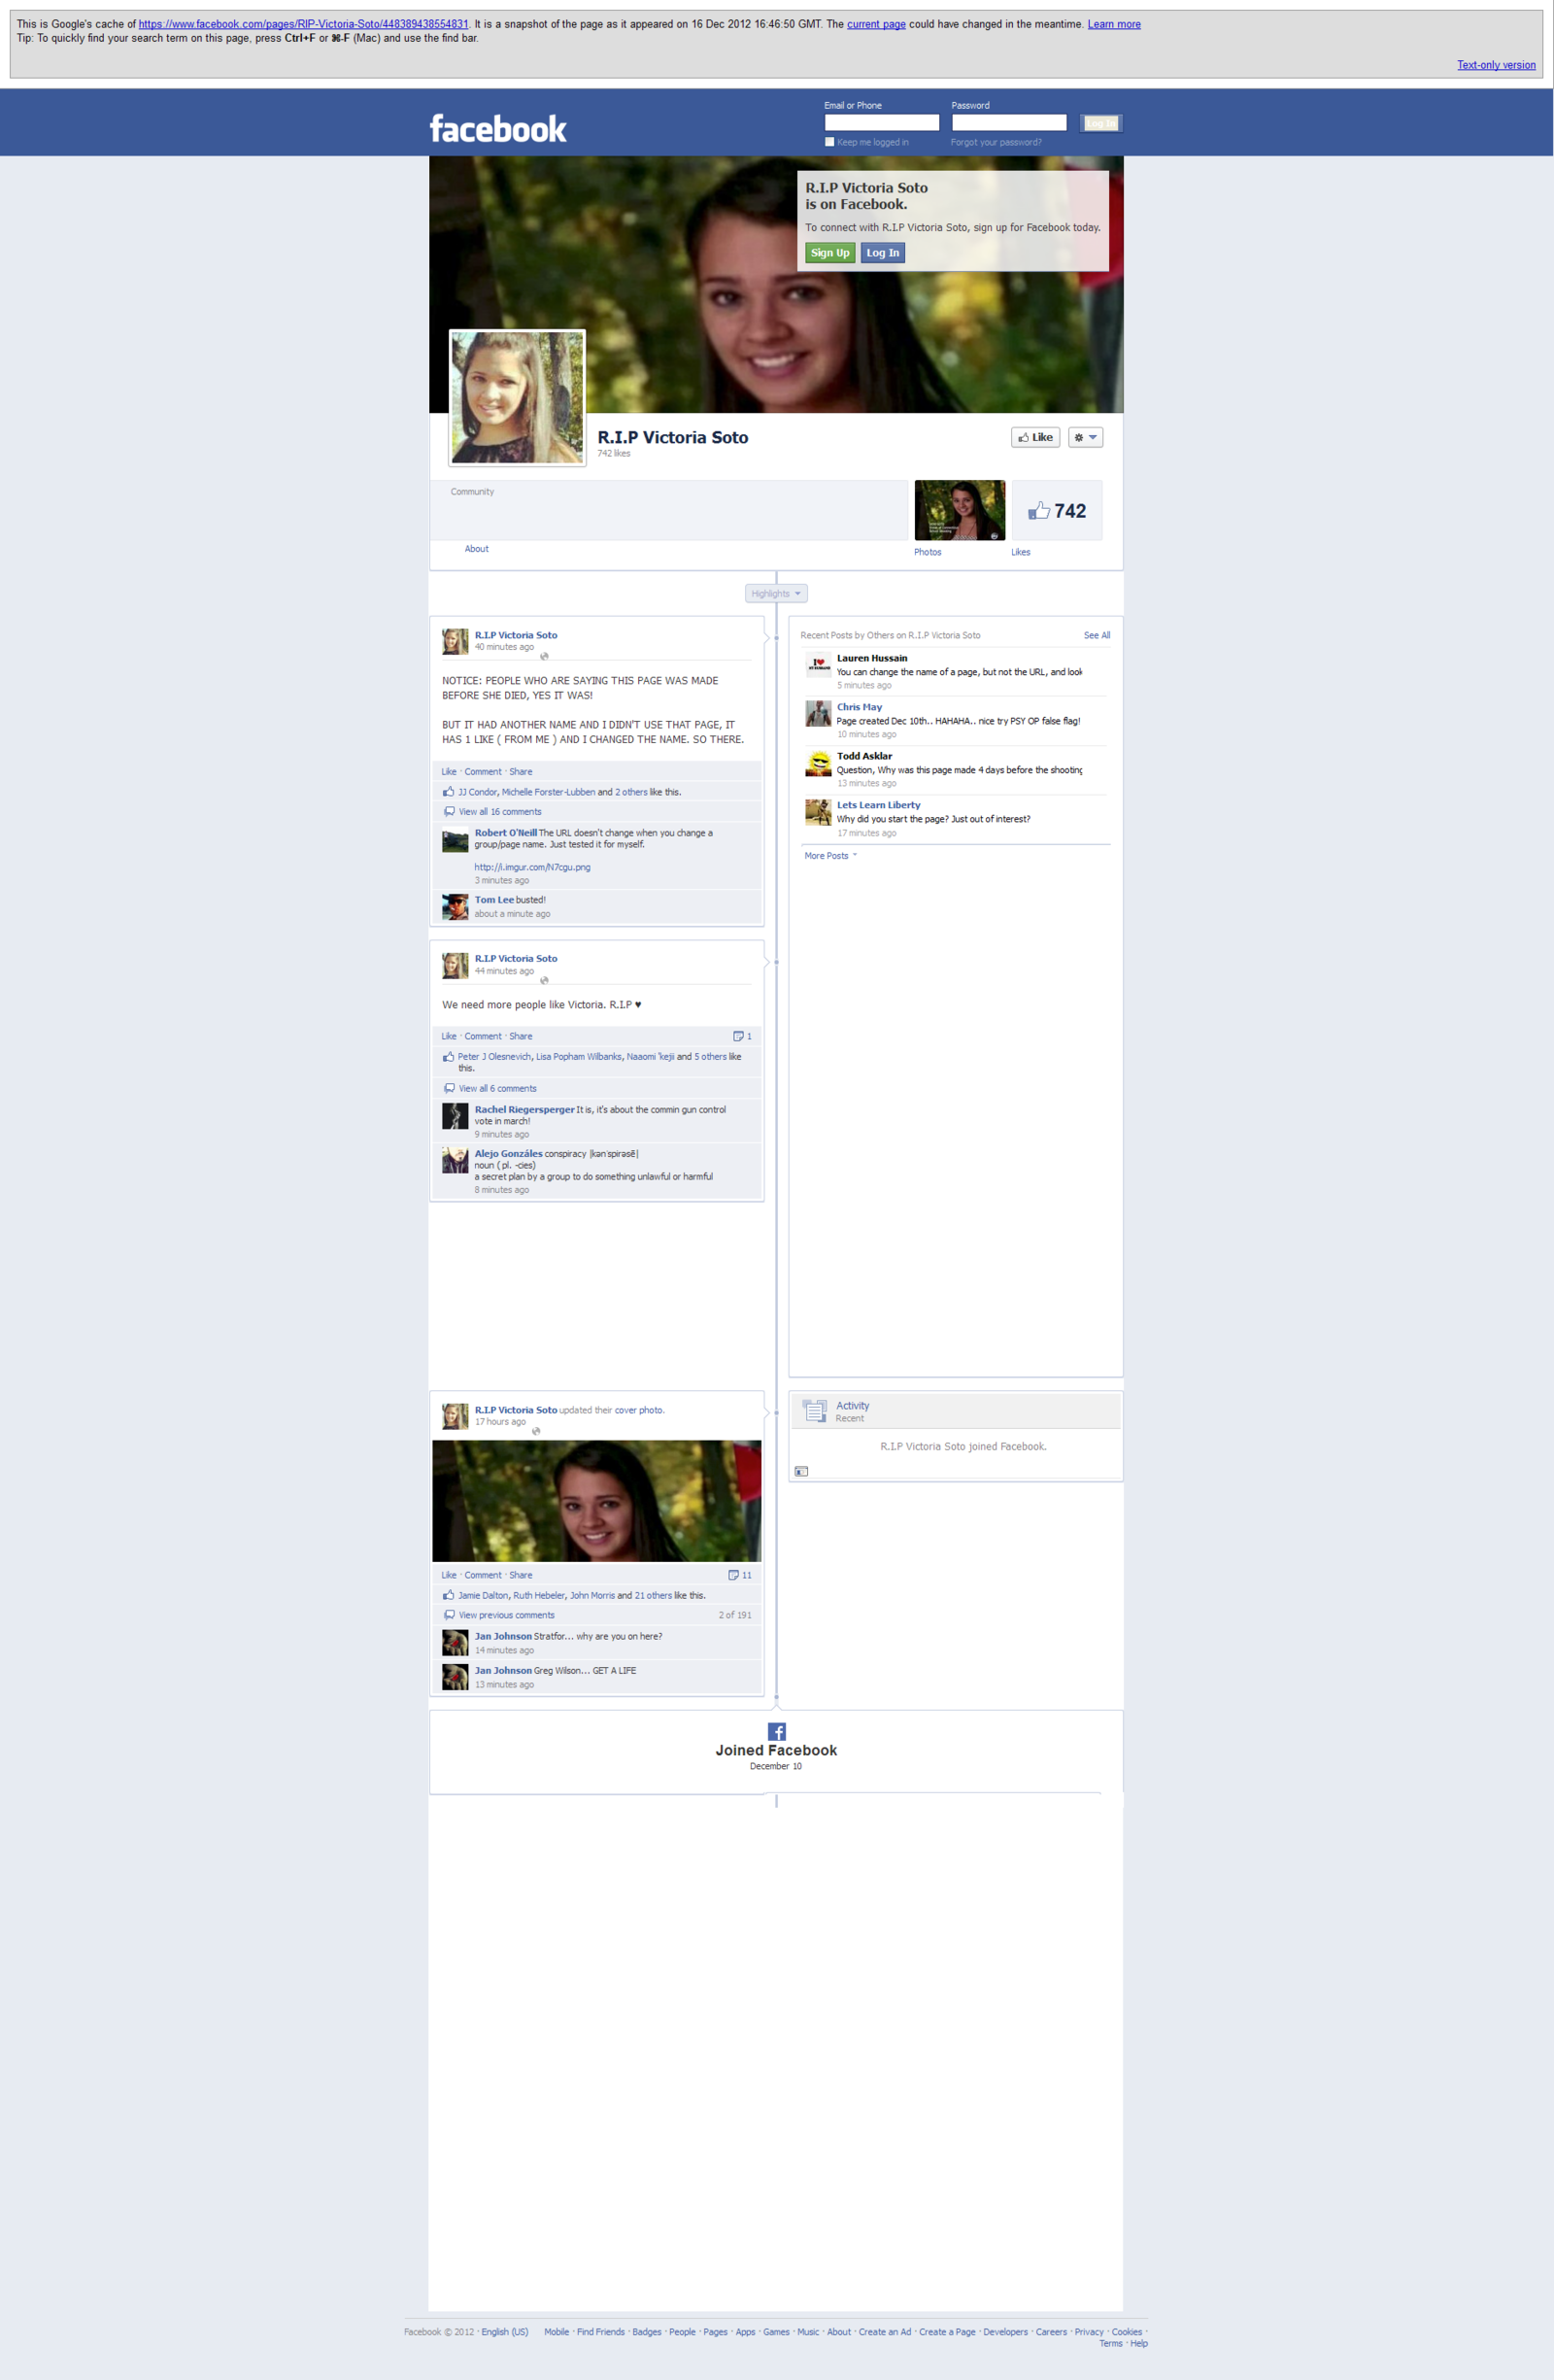Click 21 others on cover photo likes

pos(653,1595)
